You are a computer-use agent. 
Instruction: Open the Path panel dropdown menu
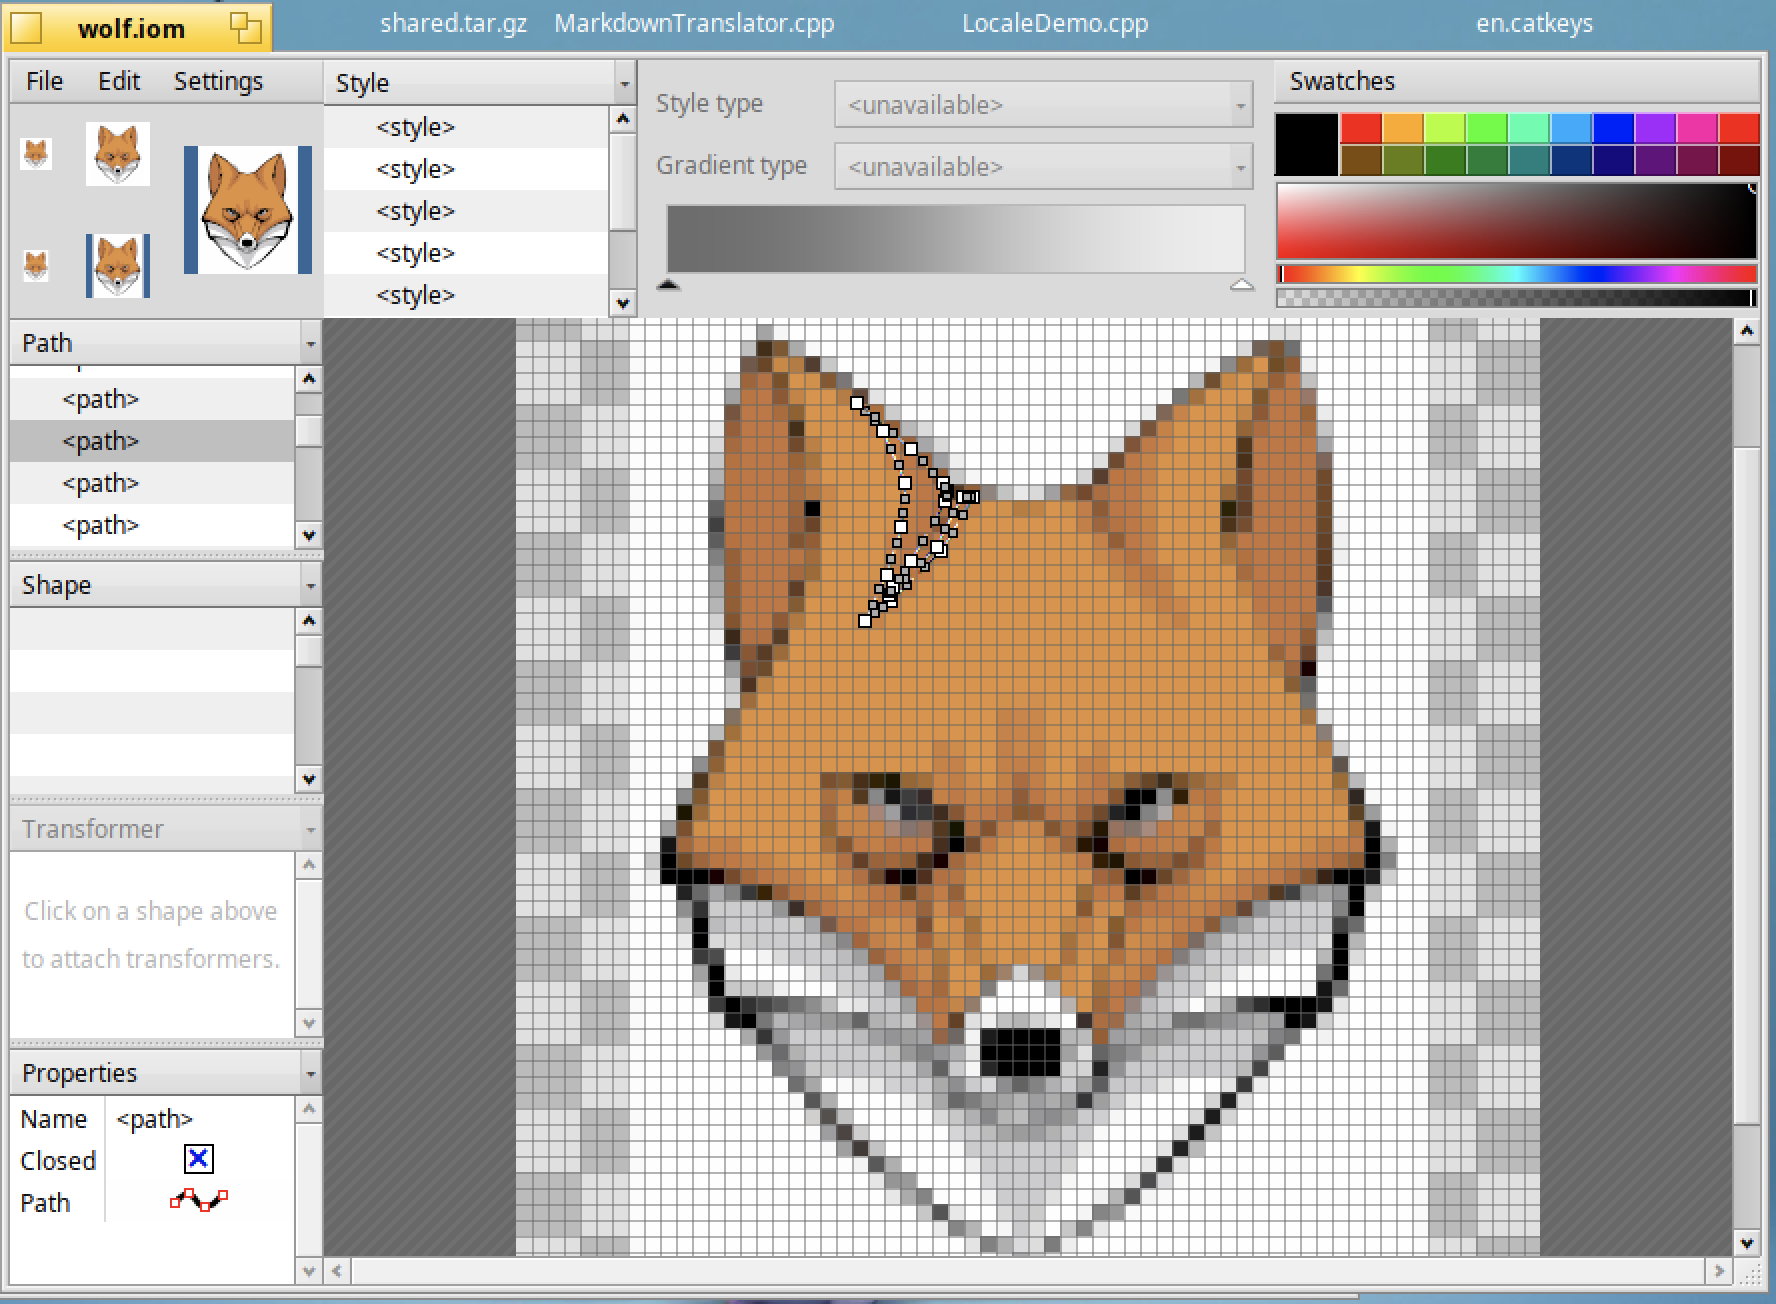click(x=310, y=344)
